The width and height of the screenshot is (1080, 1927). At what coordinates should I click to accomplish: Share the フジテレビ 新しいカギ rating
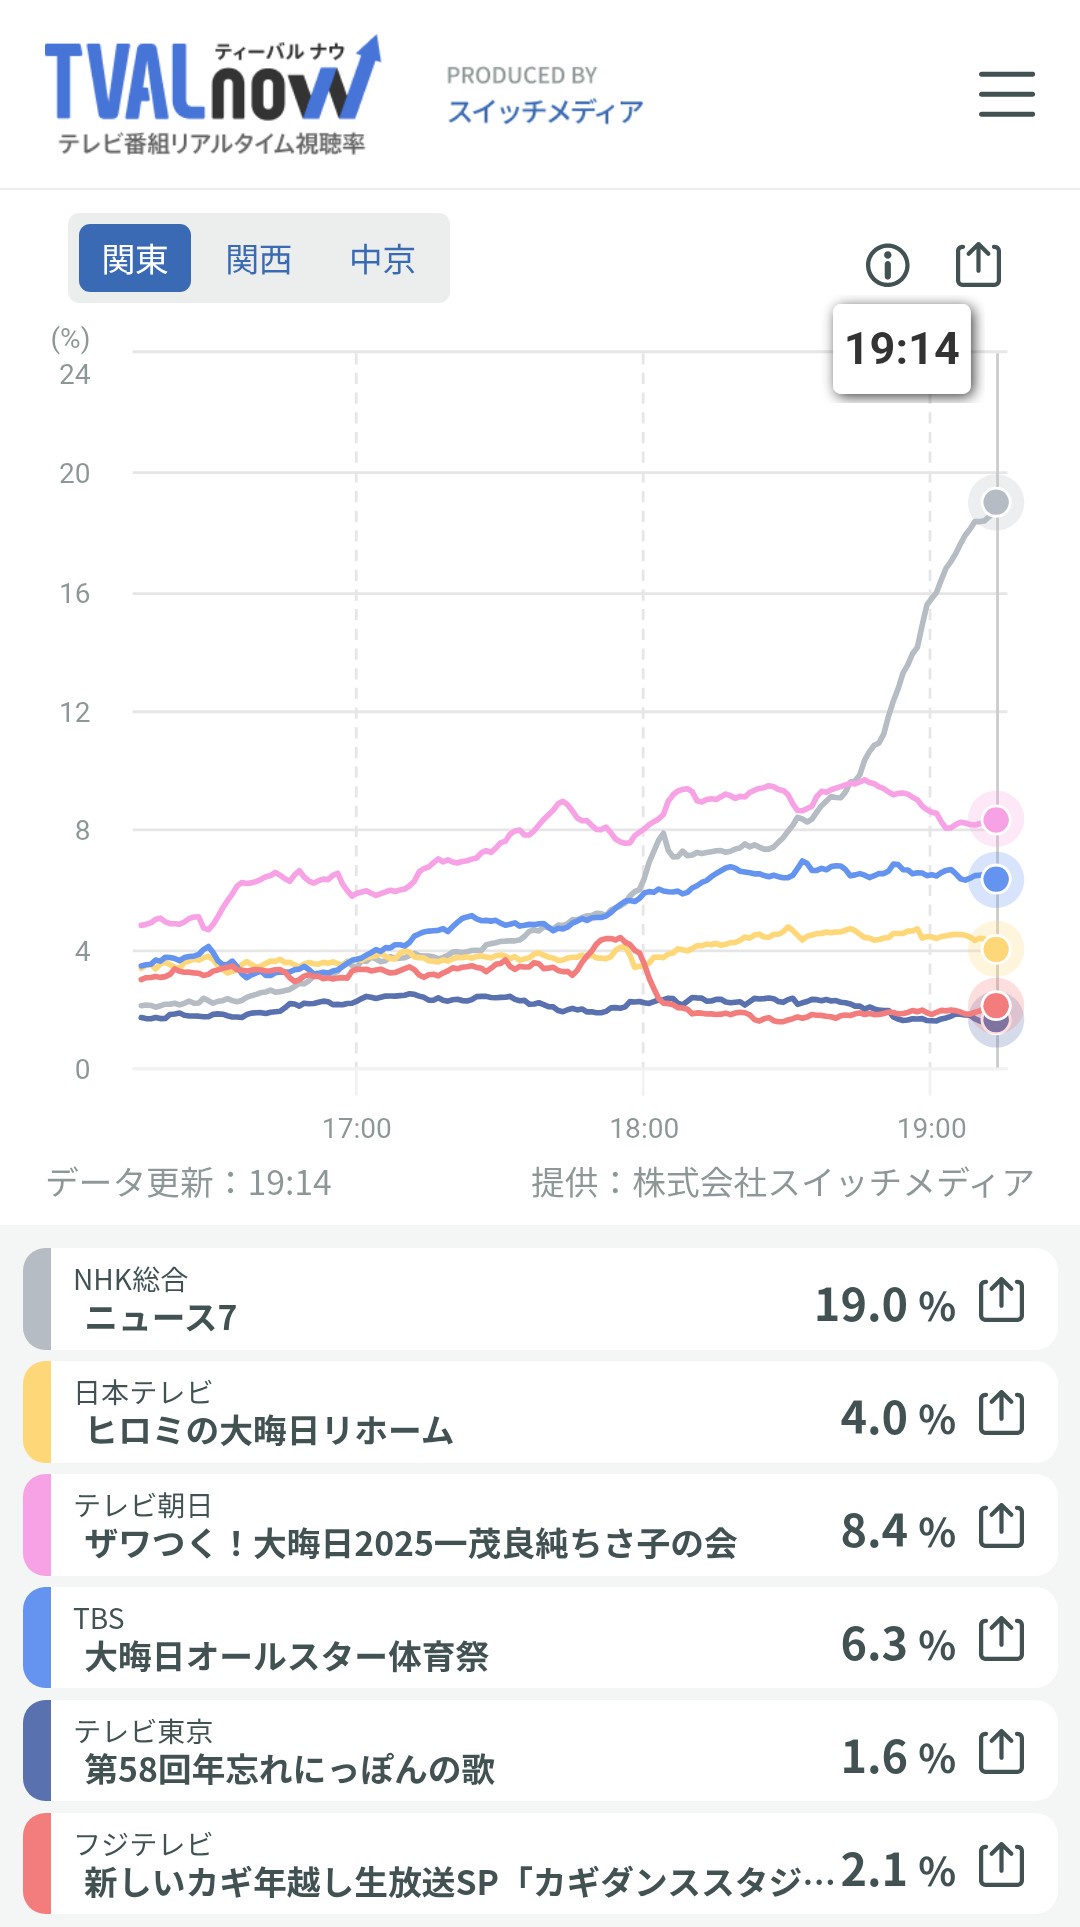pyautogui.click(x=1001, y=1865)
